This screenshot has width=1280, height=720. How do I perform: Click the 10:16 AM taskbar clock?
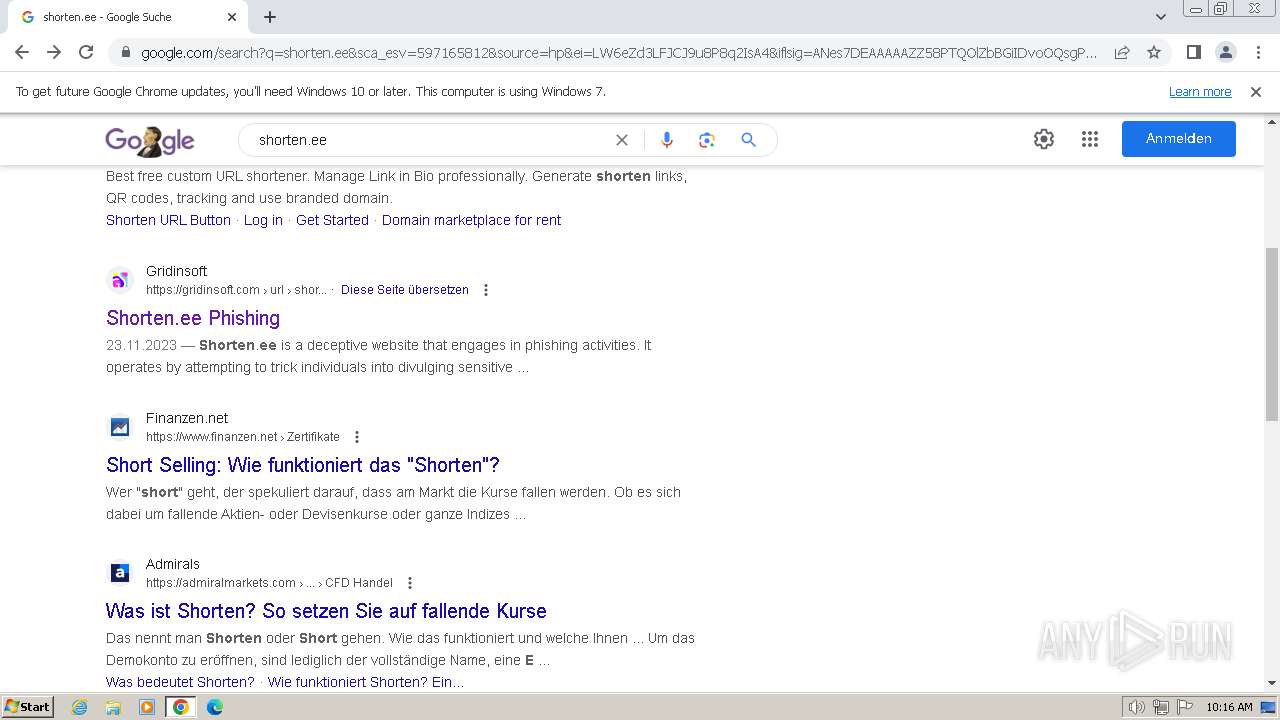pyautogui.click(x=1229, y=707)
